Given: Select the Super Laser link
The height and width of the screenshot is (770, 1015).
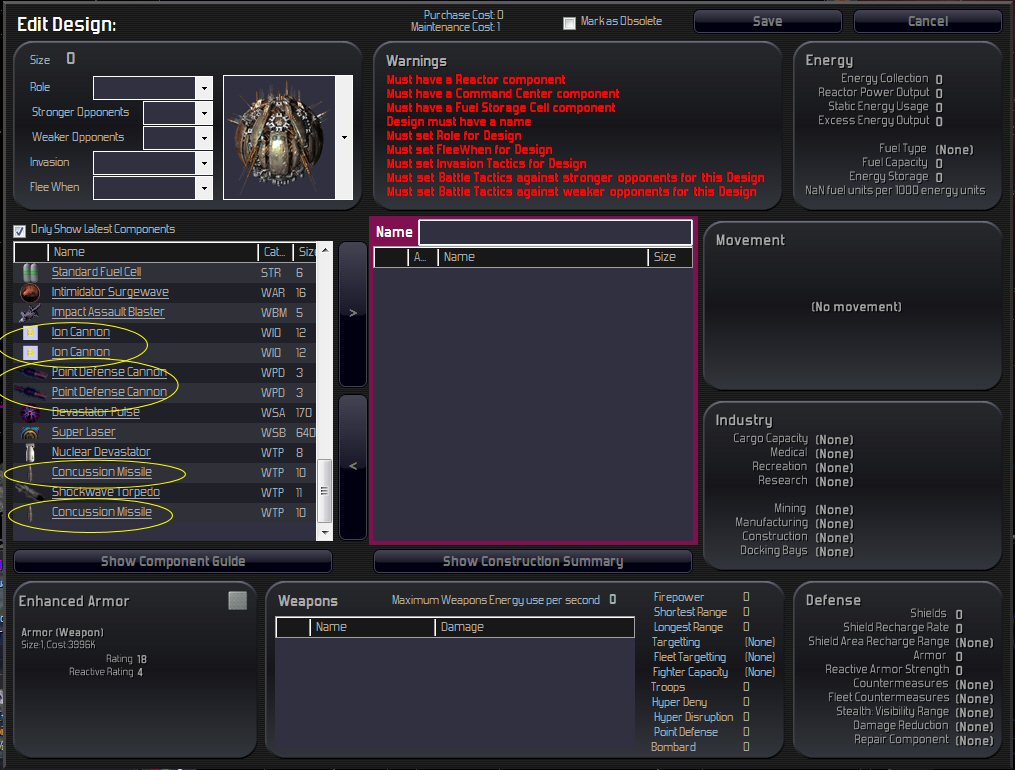Looking at the screenshot, I should [84, 432].
